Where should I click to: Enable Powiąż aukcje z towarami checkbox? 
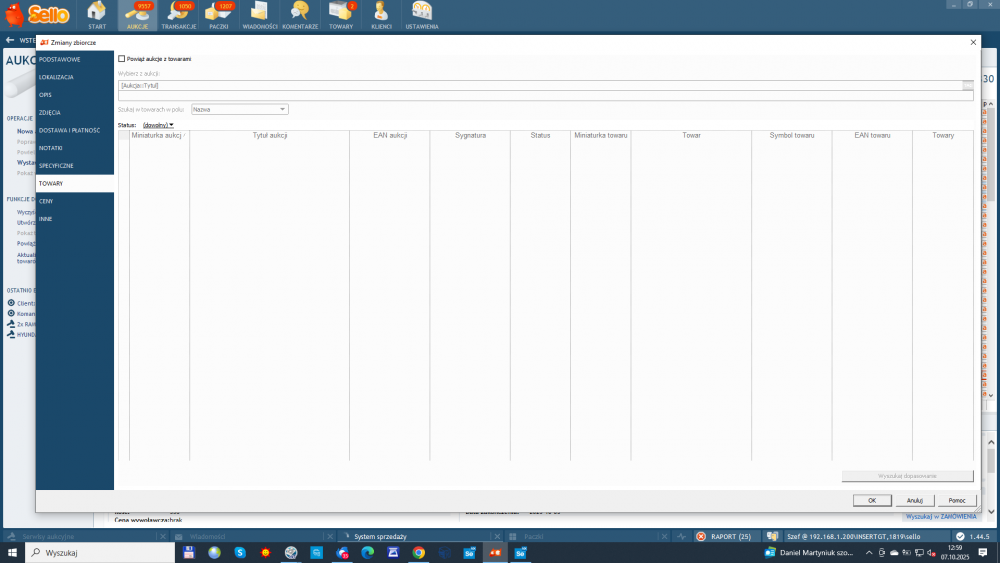(122, 59)
